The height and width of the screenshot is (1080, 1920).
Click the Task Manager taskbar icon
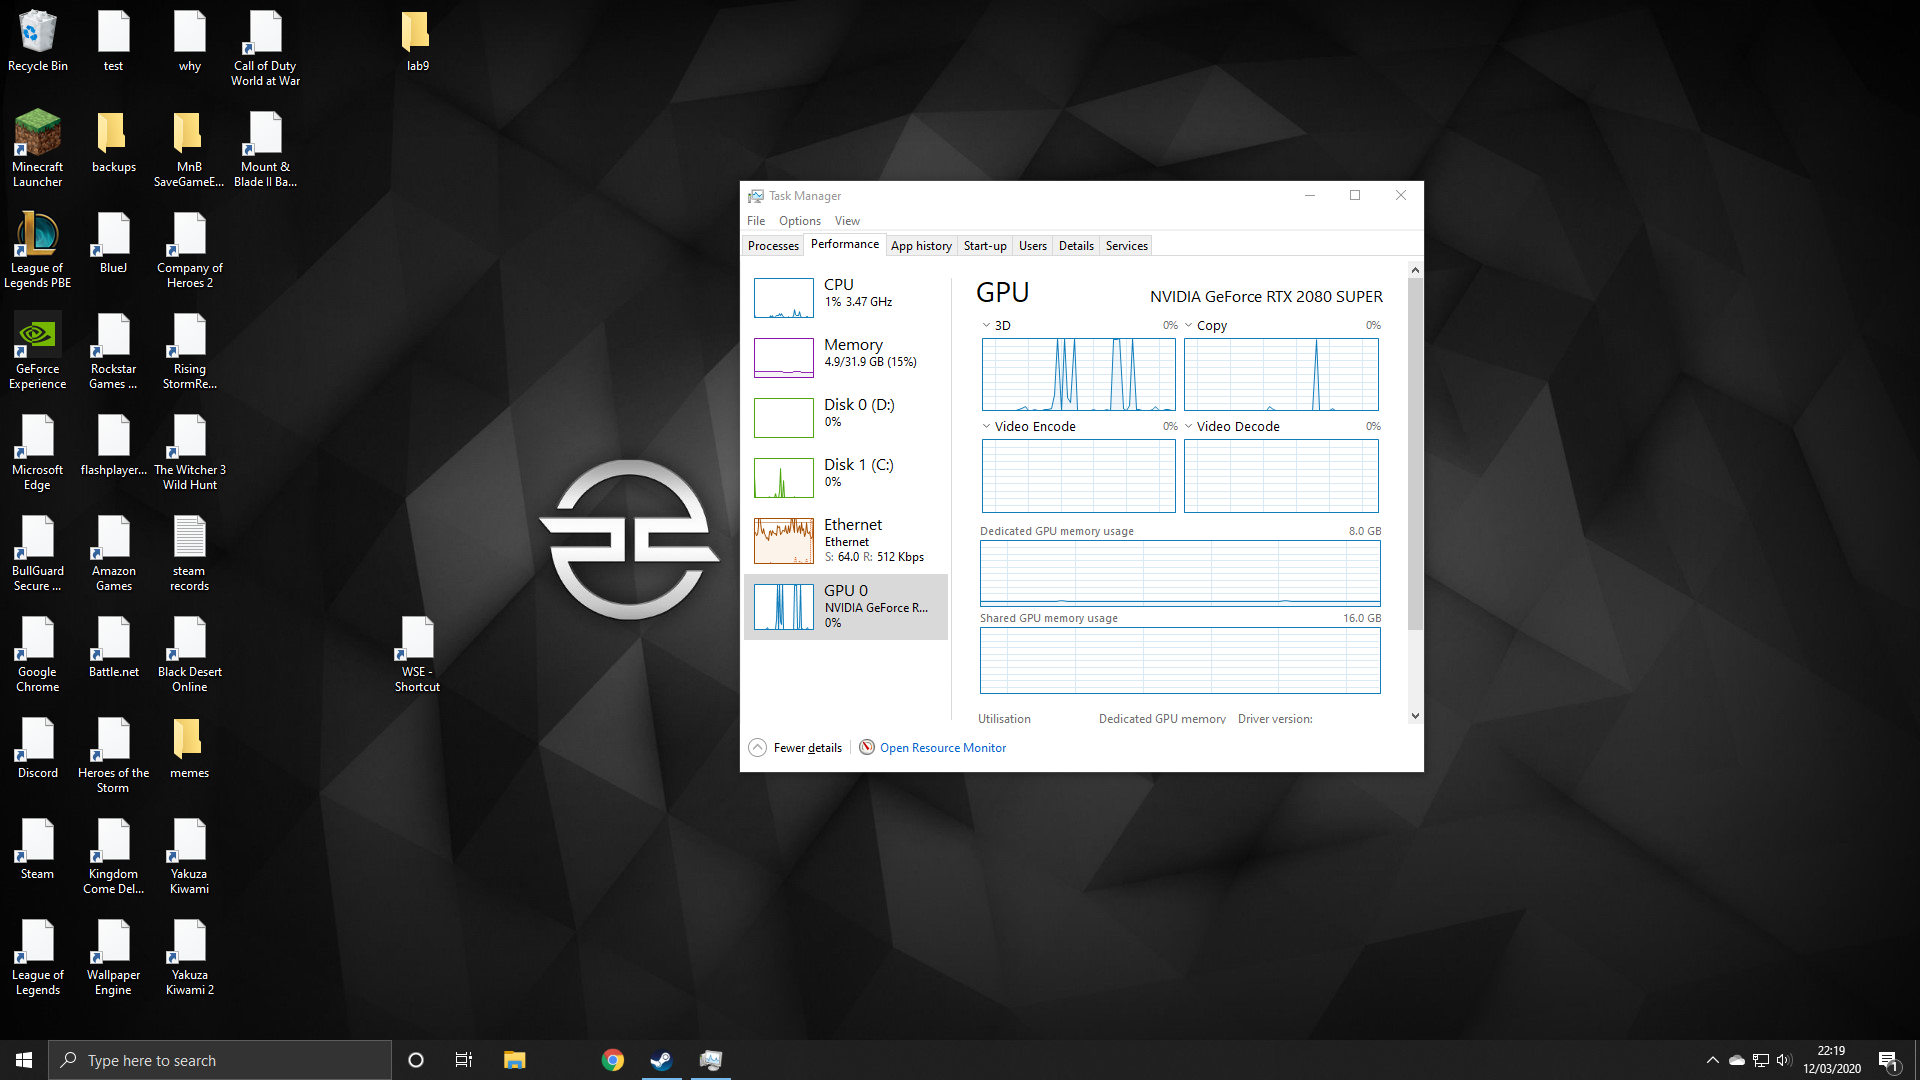pos(710,1060)
